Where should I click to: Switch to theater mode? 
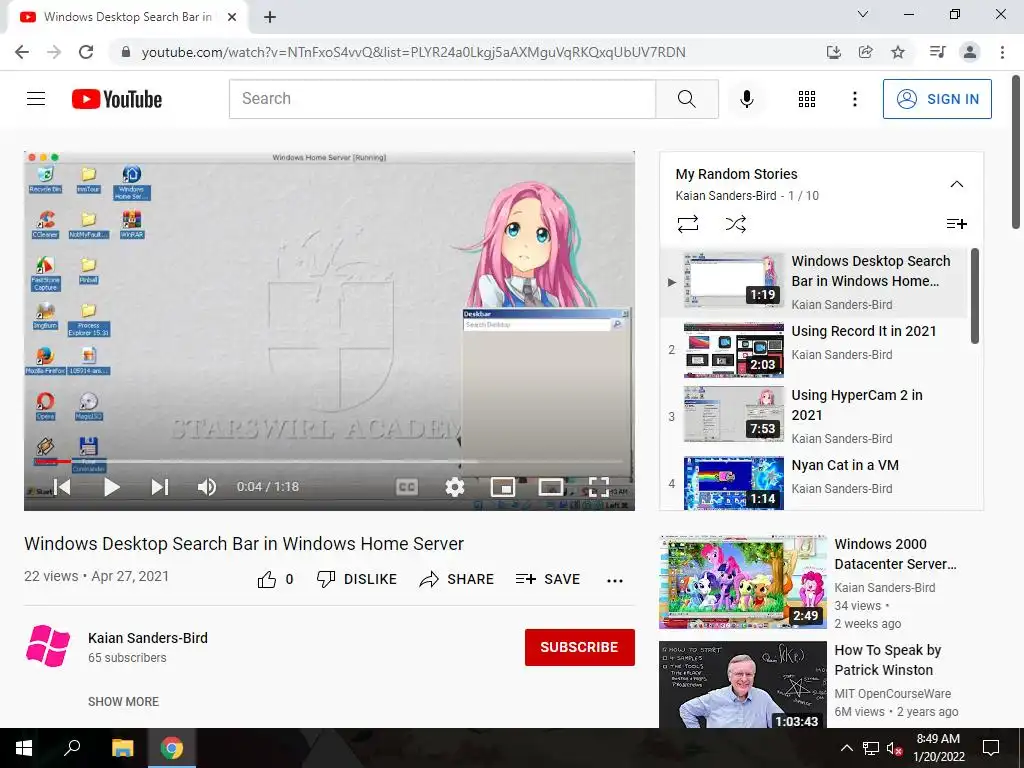click(x=551, y=487)
